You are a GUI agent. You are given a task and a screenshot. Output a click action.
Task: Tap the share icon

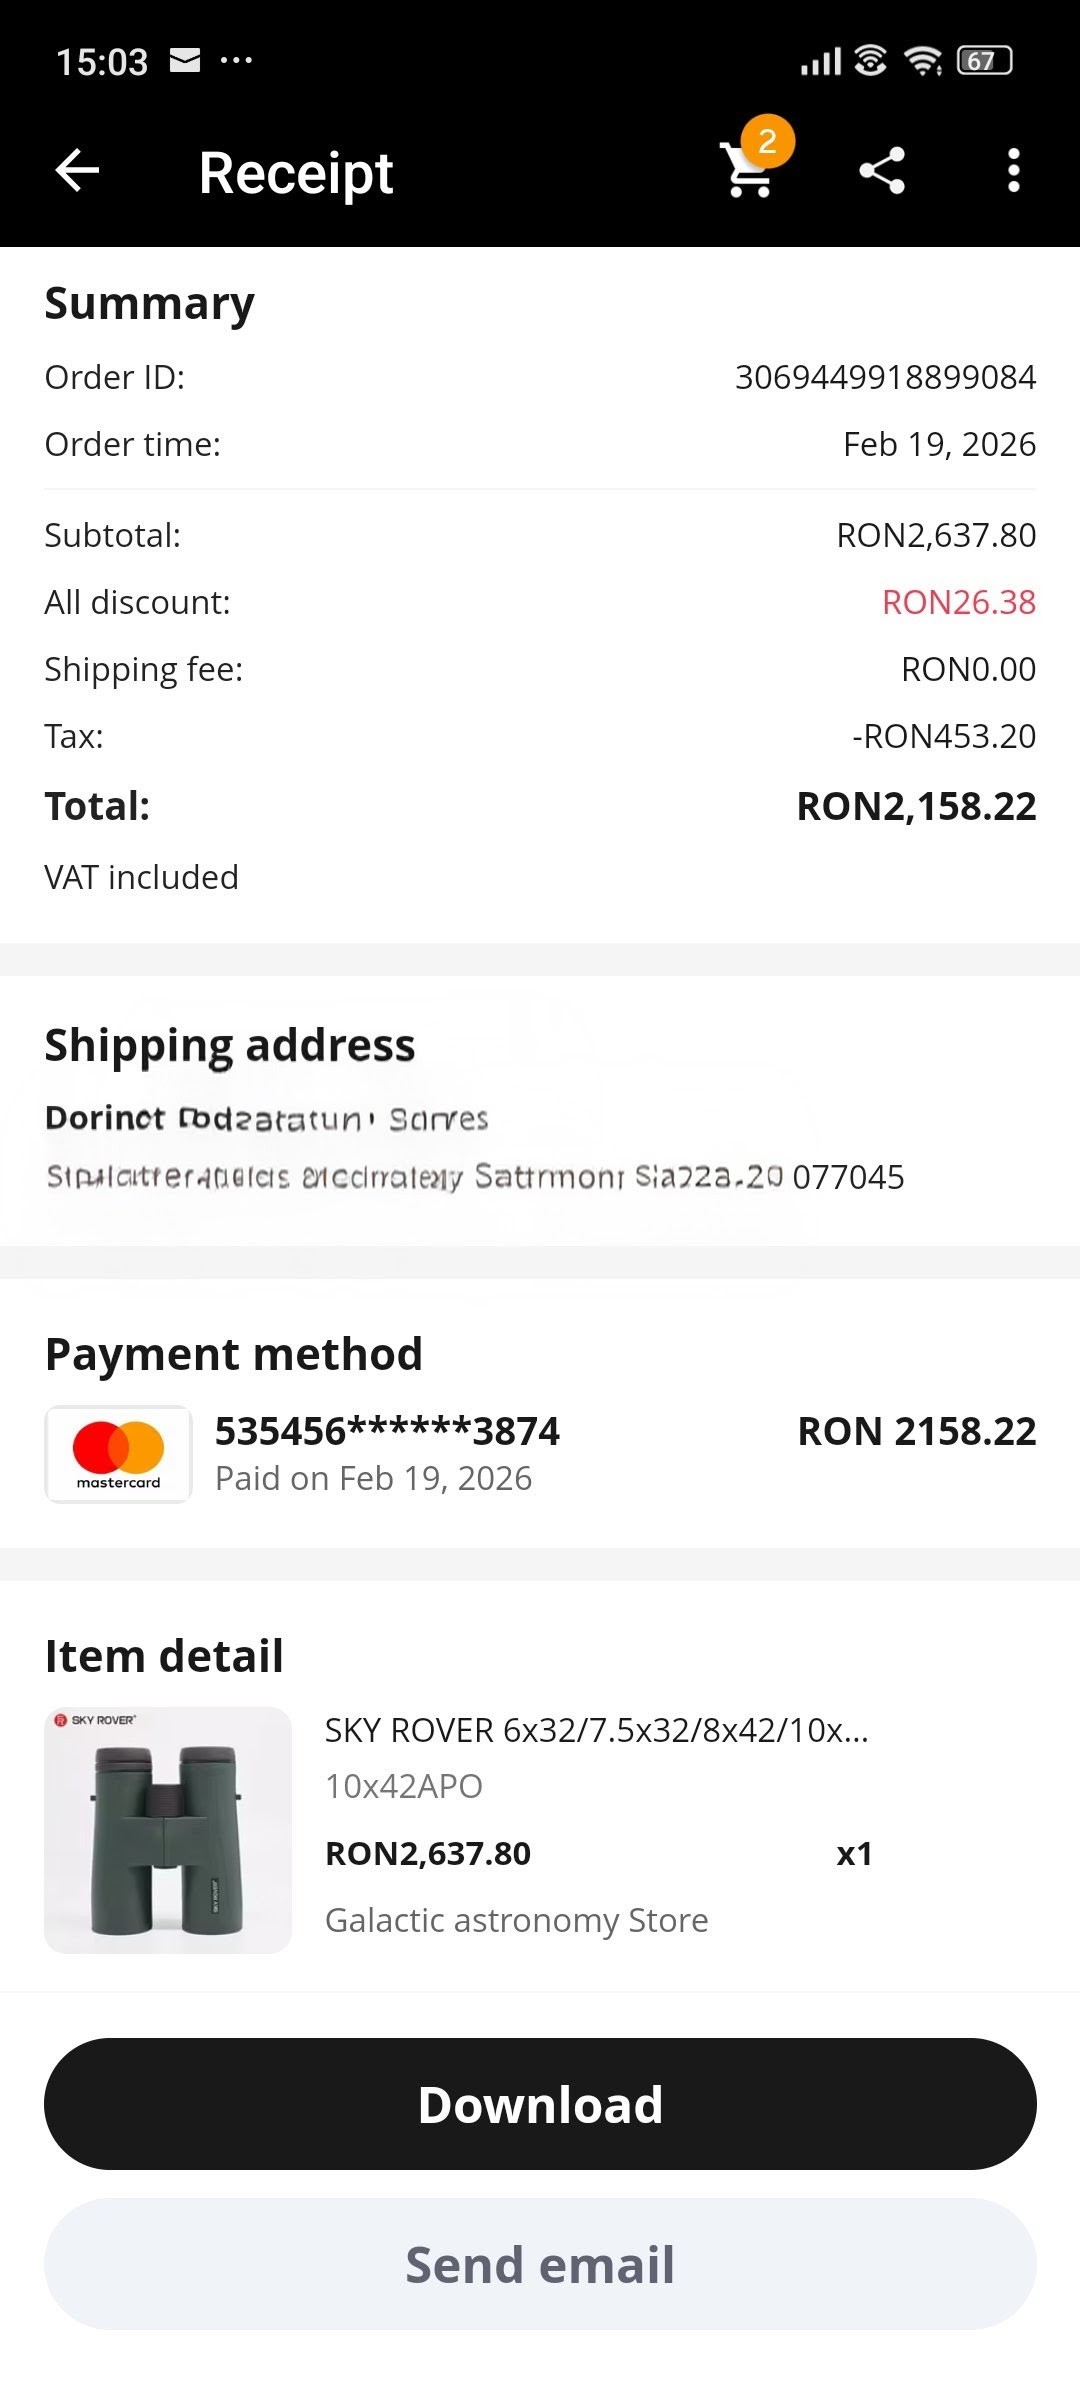point(882,171)
